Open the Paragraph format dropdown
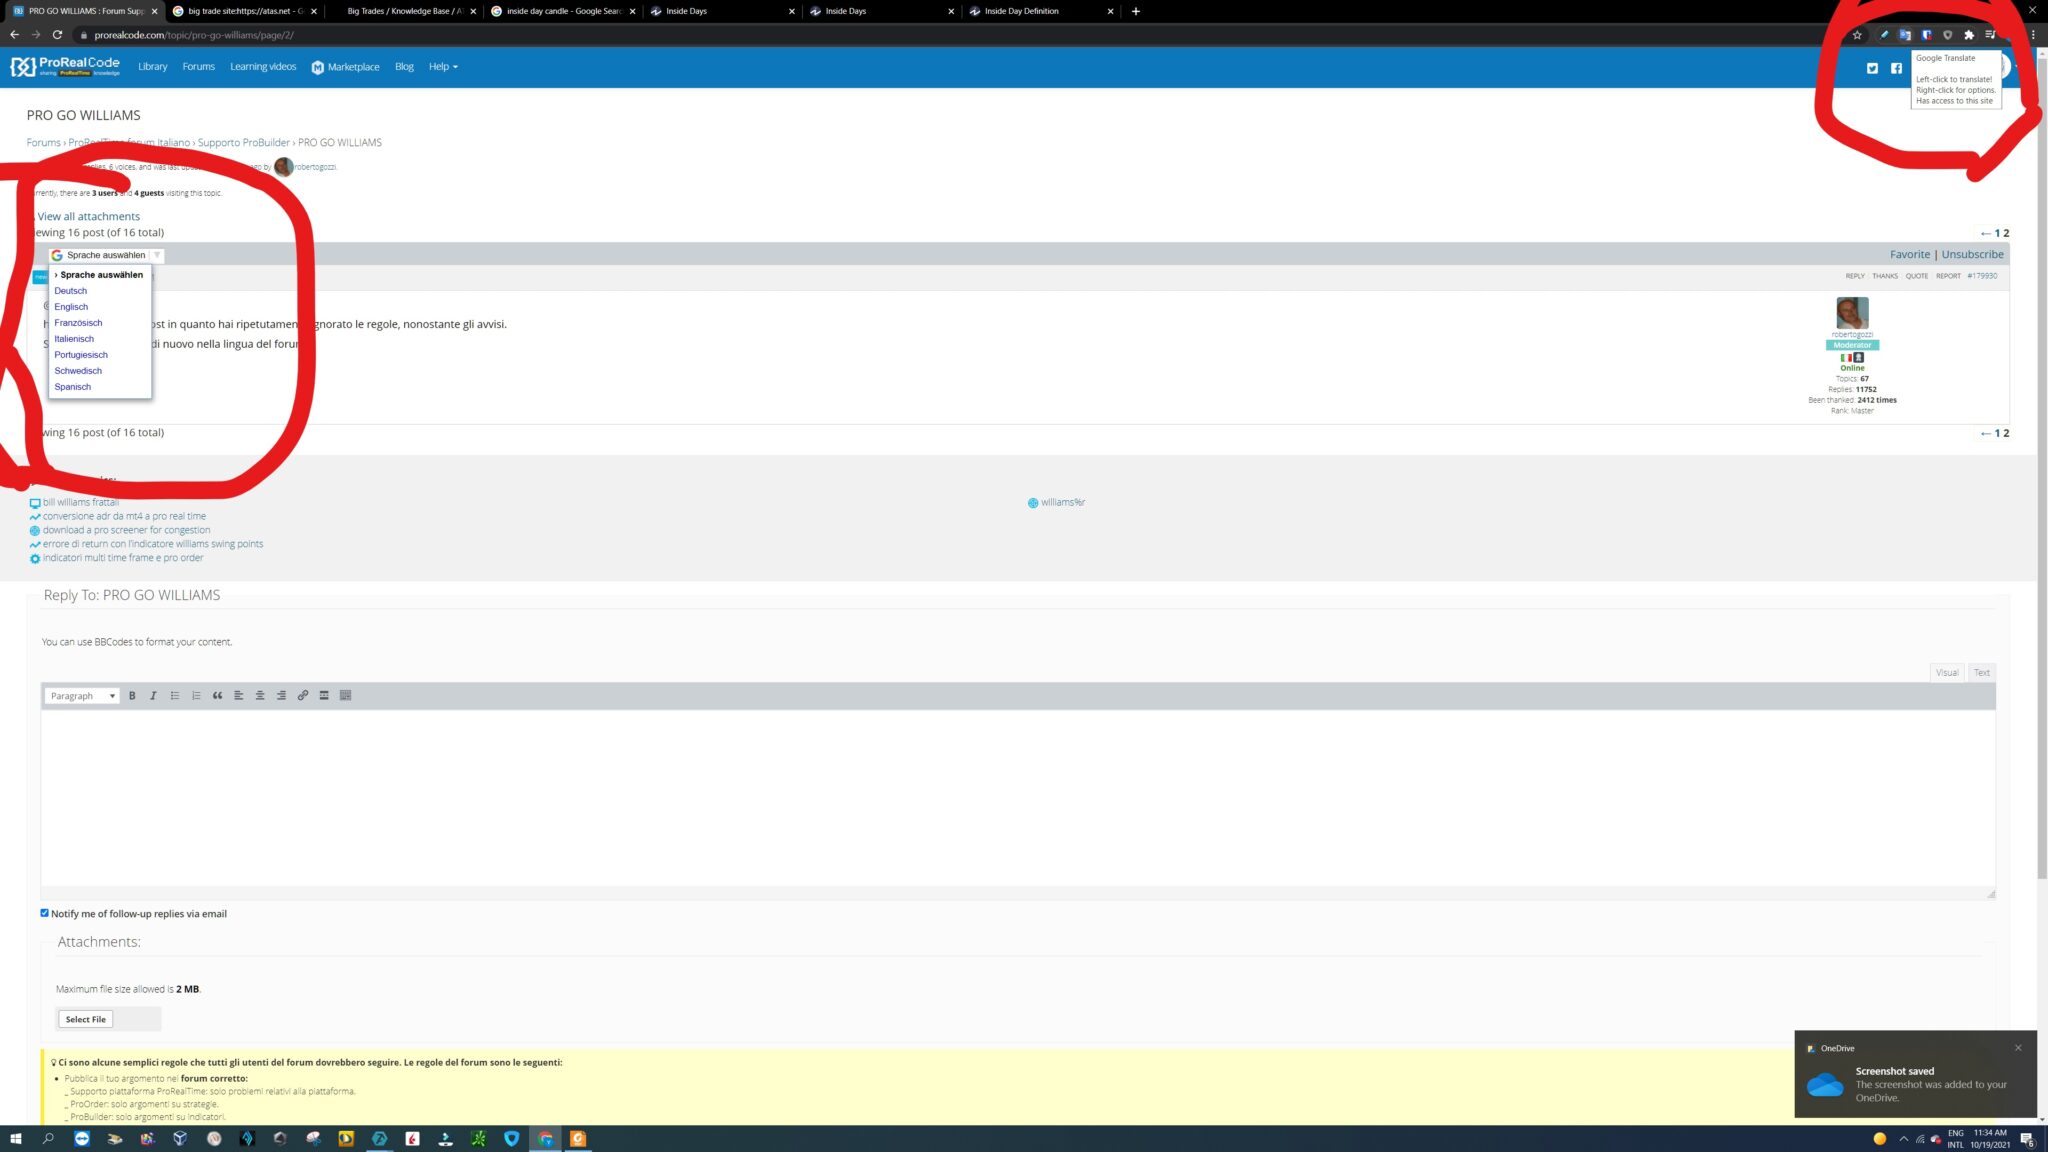 pos(83,696)
